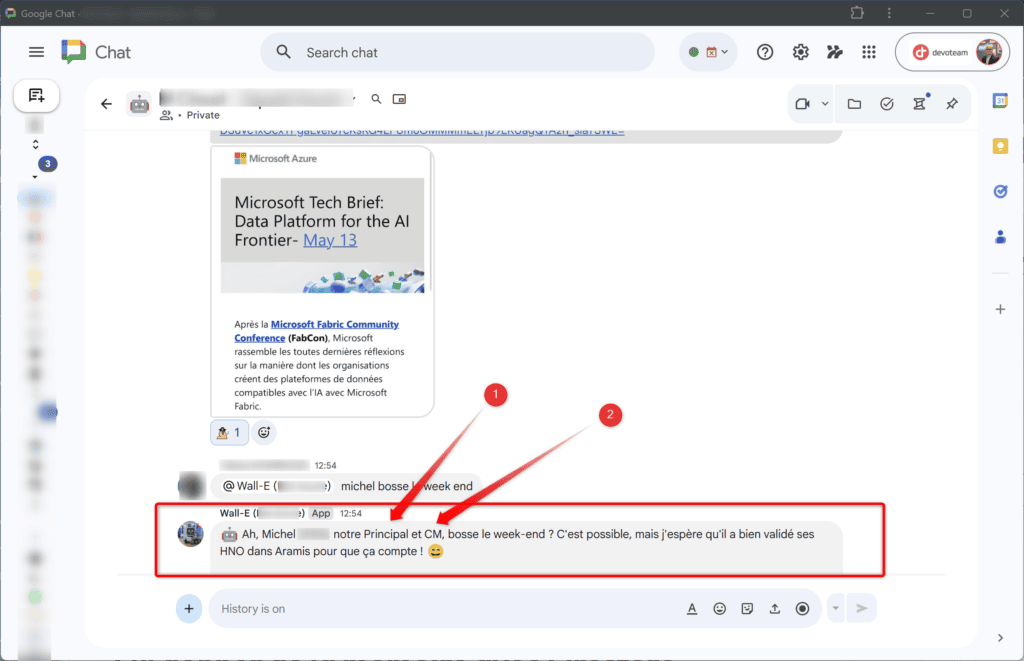
Task: Click the Wall-E bot avatar
Action: (x=191, y=534)
